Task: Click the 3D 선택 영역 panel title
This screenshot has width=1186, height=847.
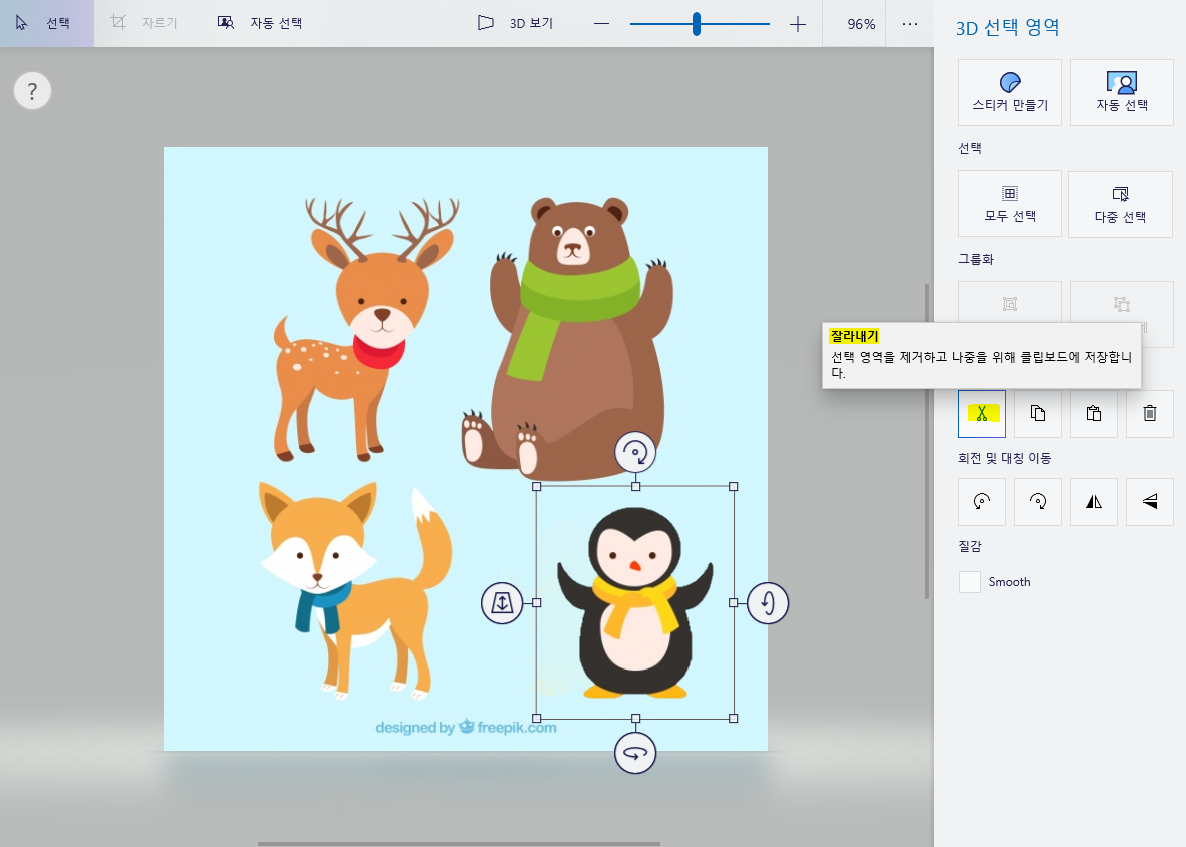Action: tap(1007, 27)
